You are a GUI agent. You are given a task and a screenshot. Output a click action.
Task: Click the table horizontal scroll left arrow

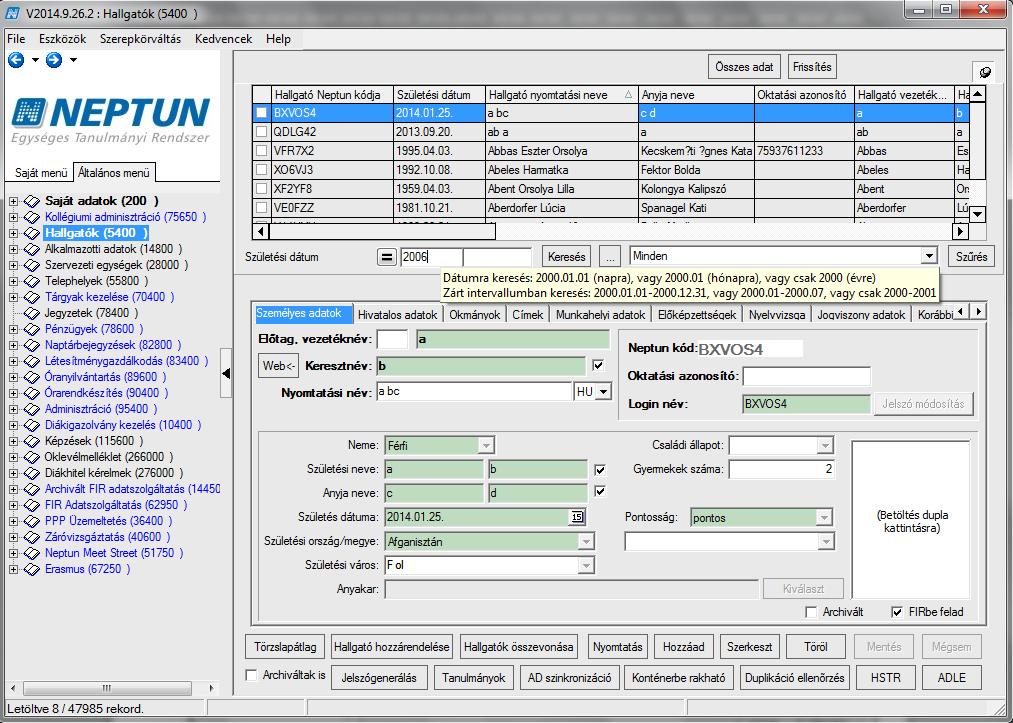(x=260, y=231)
